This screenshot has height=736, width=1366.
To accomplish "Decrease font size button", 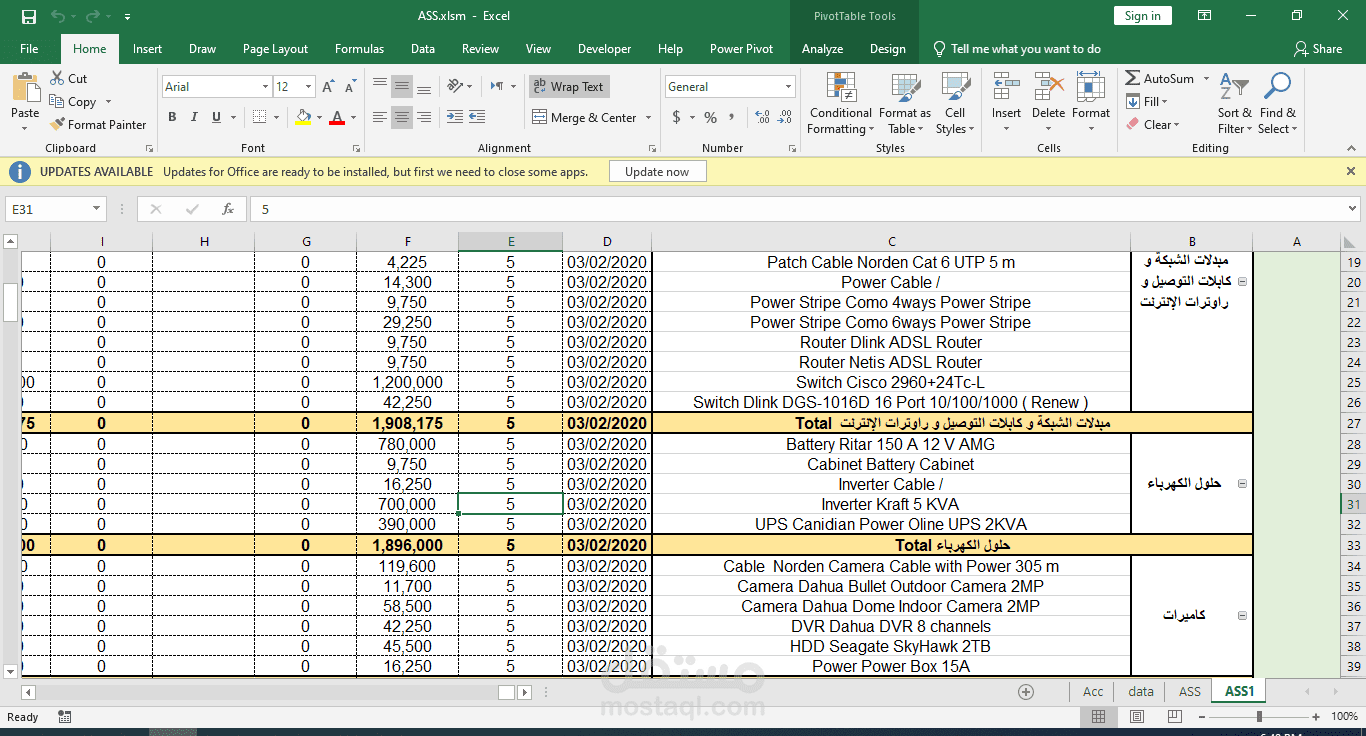I will tap(351, 87).
